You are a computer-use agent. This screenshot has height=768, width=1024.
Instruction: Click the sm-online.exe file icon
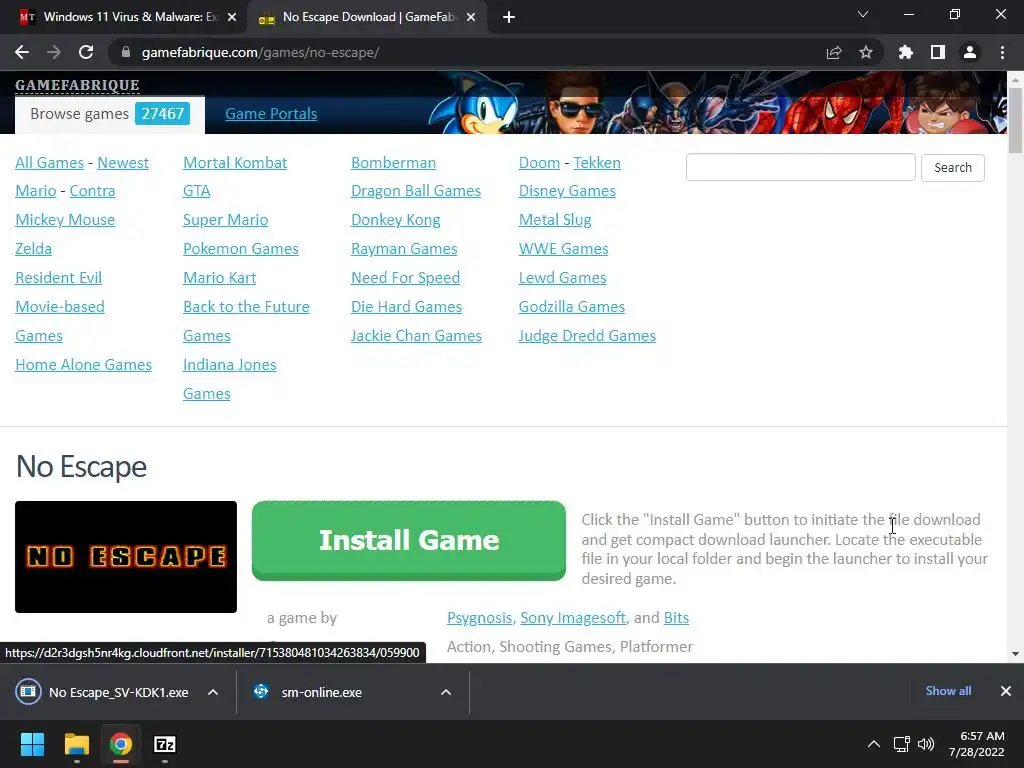pyautogui.click(x=261, y=691)
